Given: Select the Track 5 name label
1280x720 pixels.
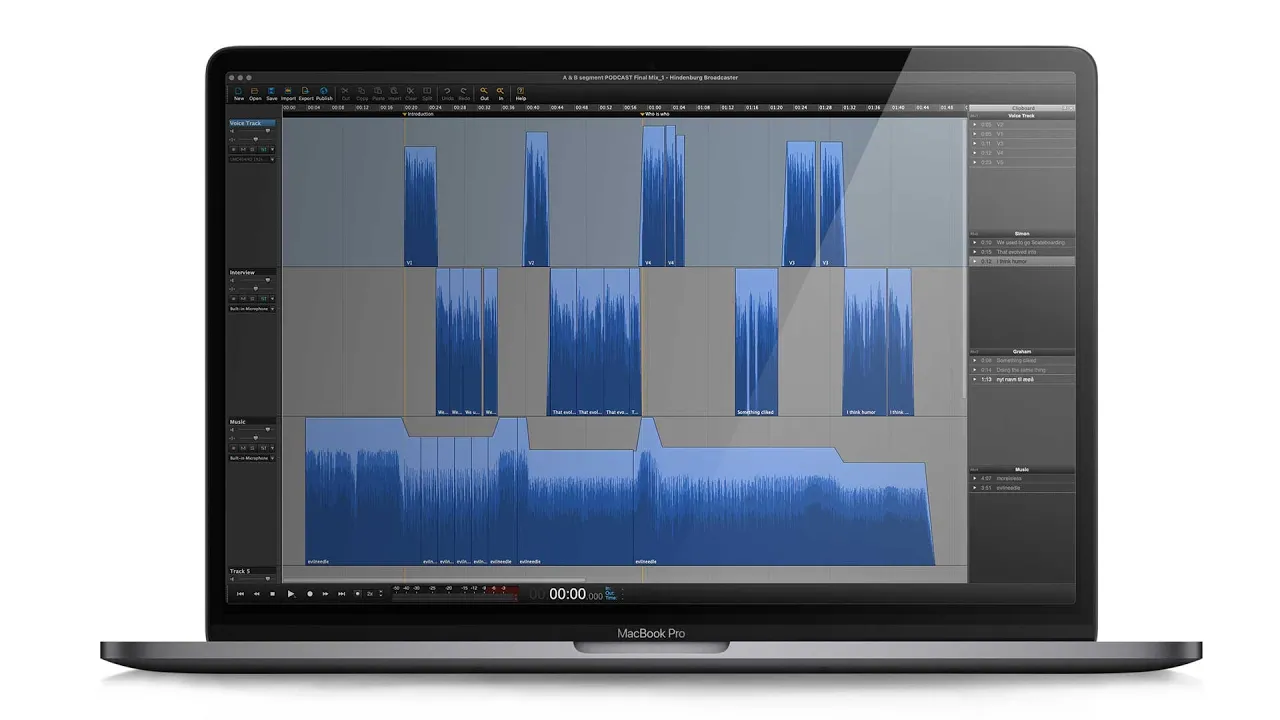Looking at the screenshot, I should (252, 571).
